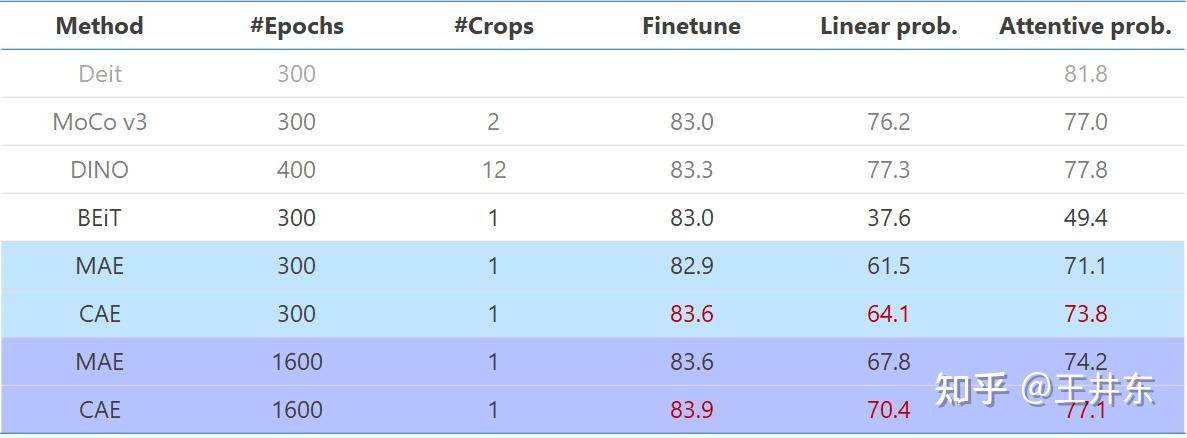Viewport: 1187px width, 438px height.
Task: Select the 76.2 value in MoCo v3 row
Action: [x=888, y=122]
